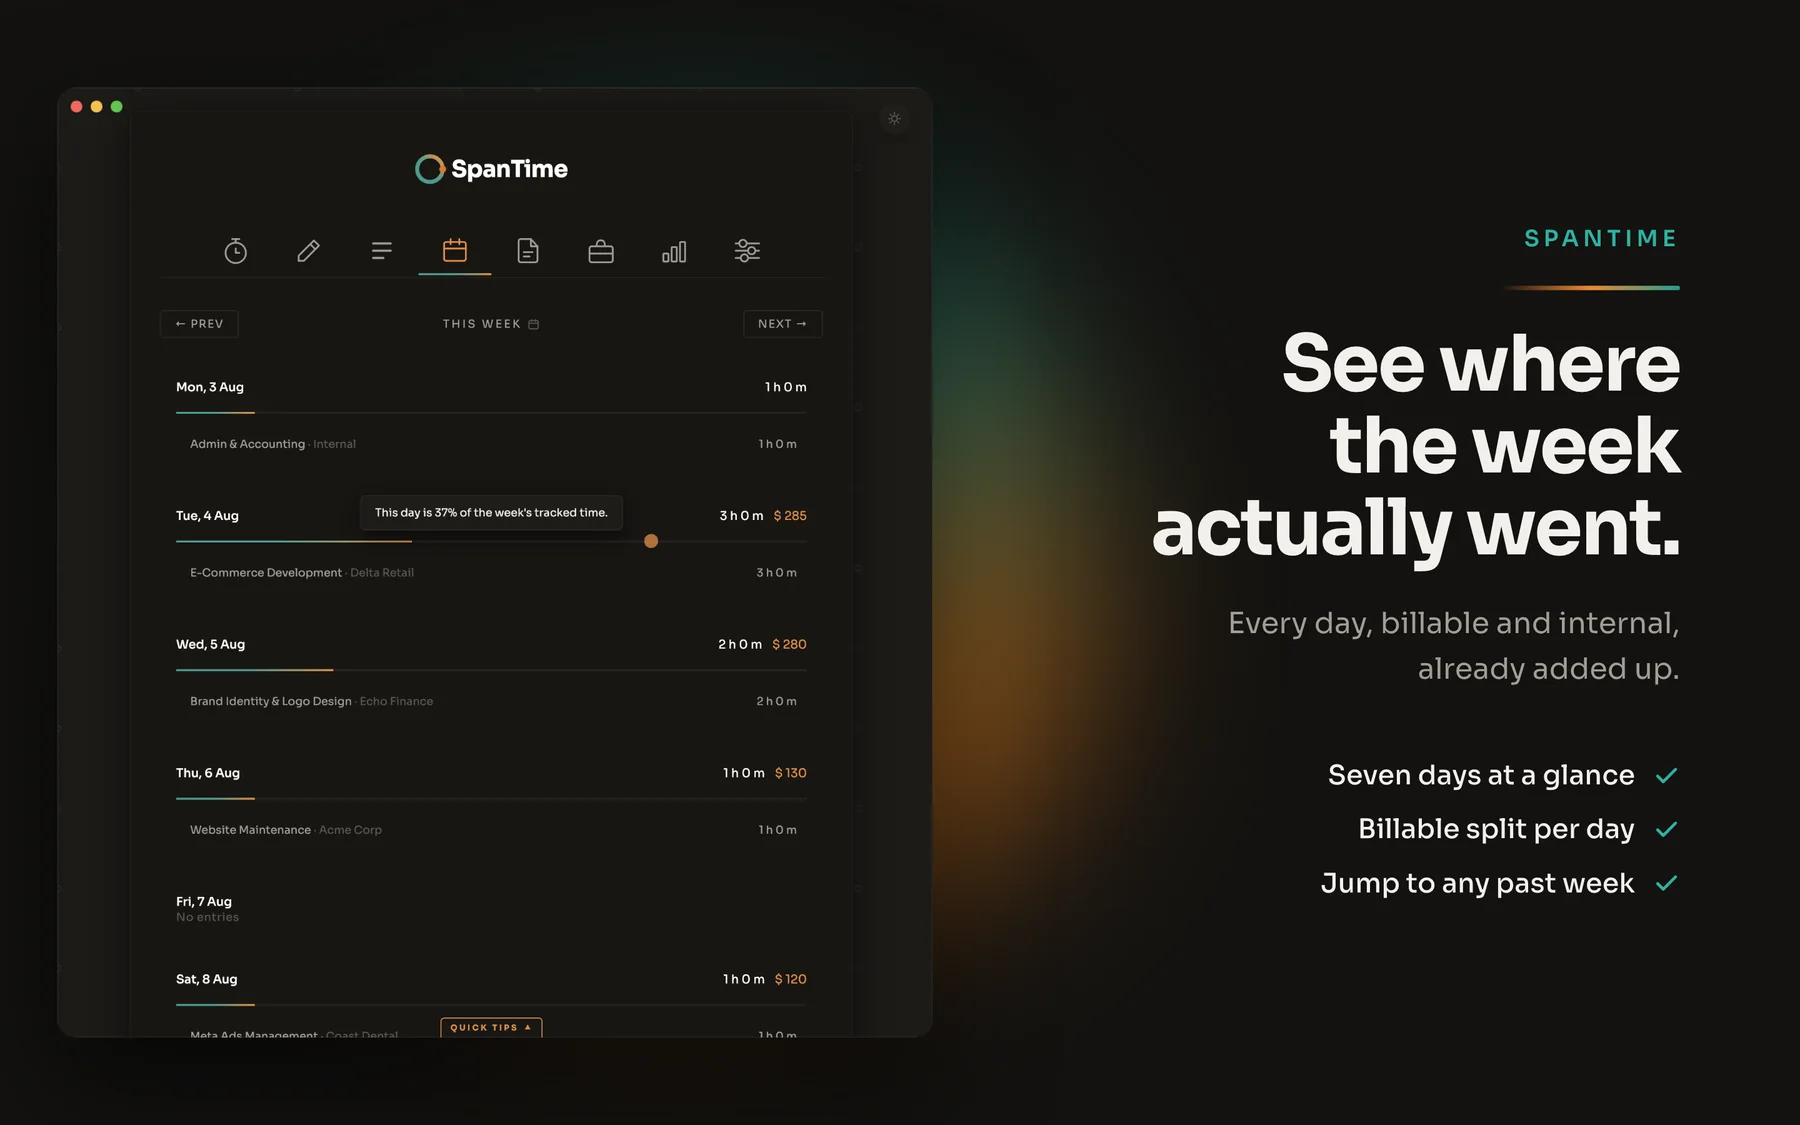Switch to the entries list tab
Screen dimensions: 1800x1125
click(381, 251)
